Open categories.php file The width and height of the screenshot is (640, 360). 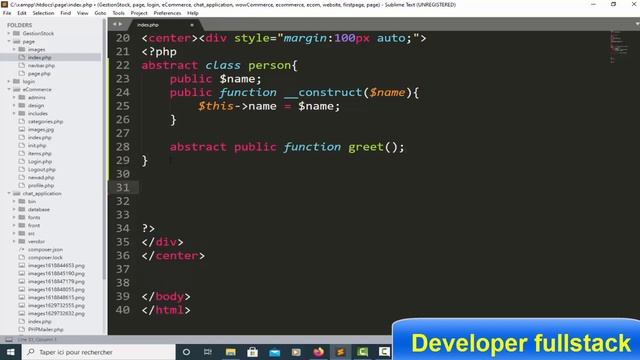pos(45,122)
